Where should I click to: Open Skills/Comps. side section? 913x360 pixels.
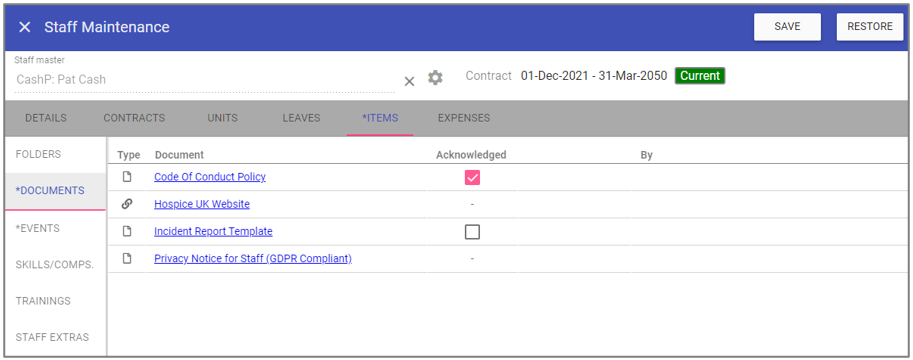(55, 264)
